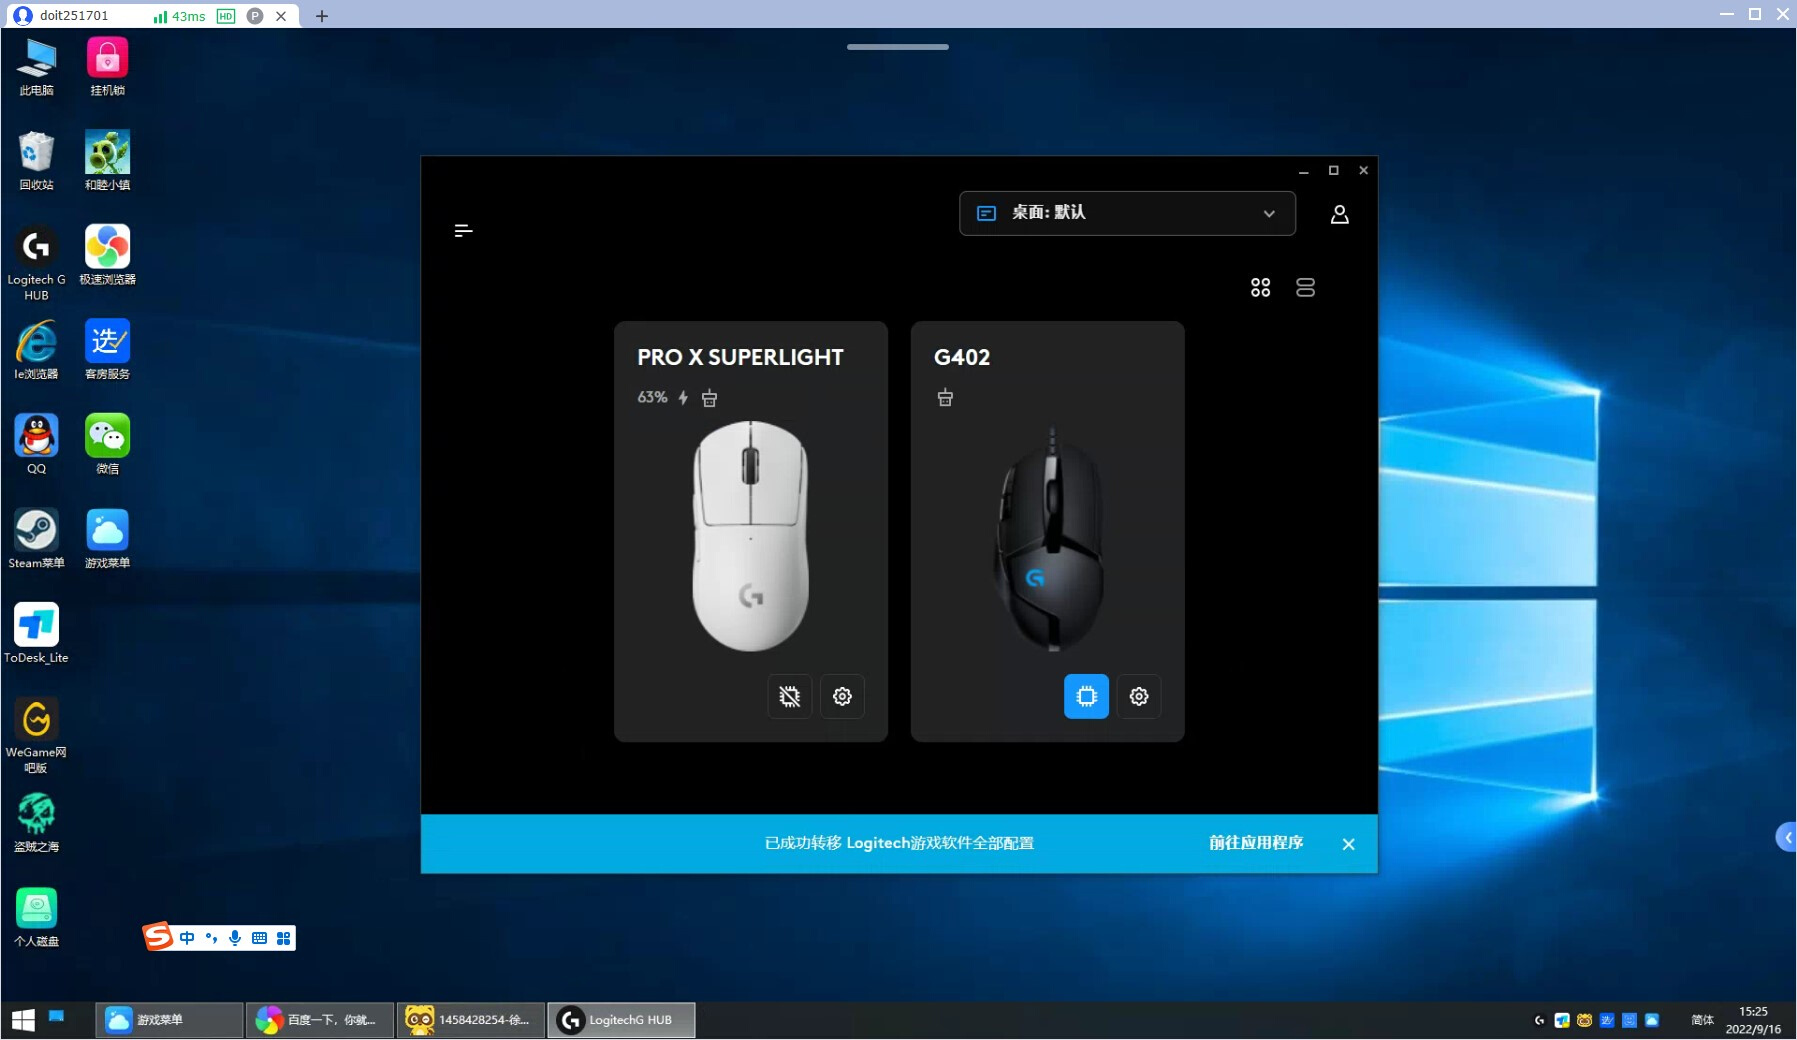Image resolution: width=1797 pixels, height=1040 pixels.
Task: Open the 游戏菜单 desktop icon
Action: point(107,538)
